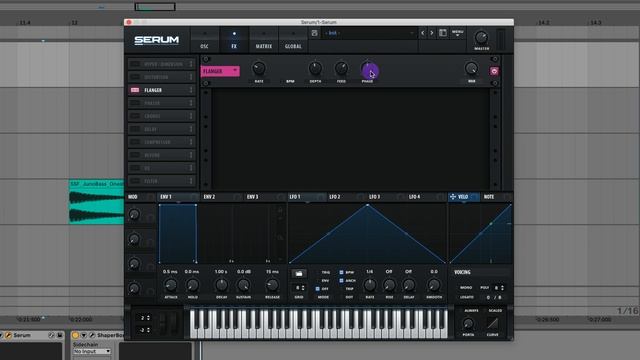
Task: Toggle the Flanger BPM sync option
Action: point(290,81)
